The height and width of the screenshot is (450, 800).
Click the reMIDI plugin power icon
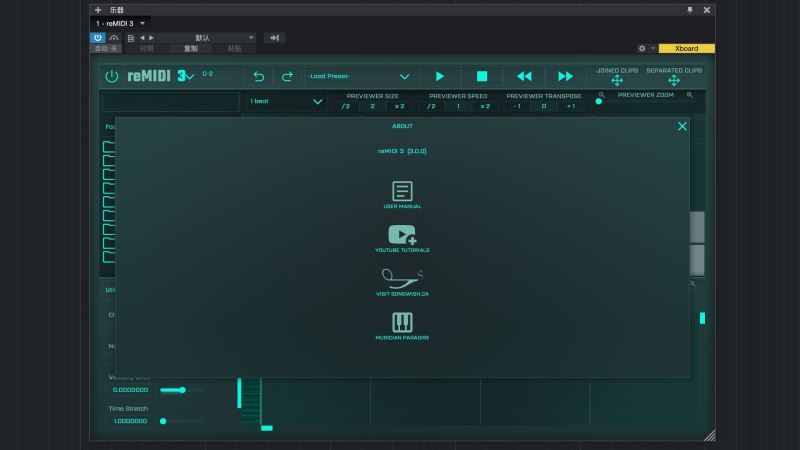tap(112, 76)
